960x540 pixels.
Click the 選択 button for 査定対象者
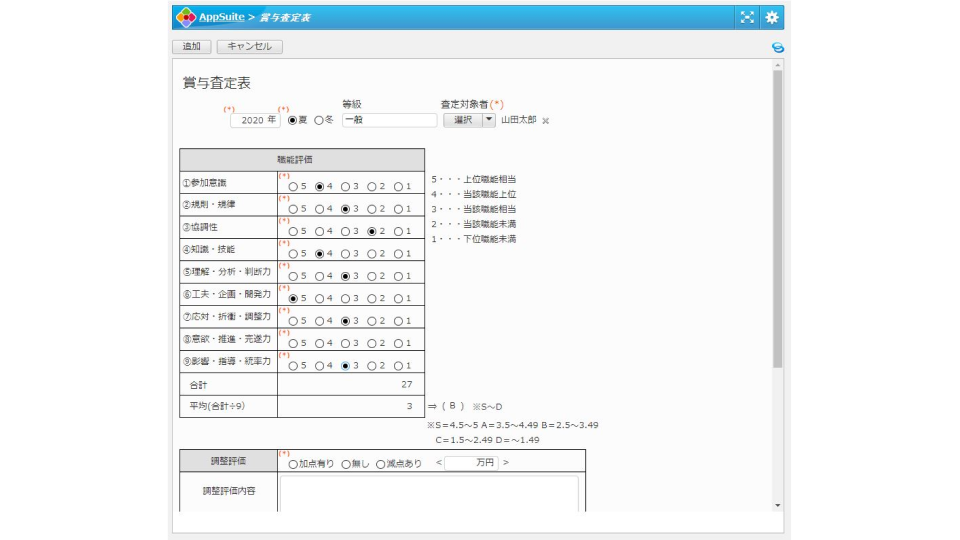tap(463, 120)
